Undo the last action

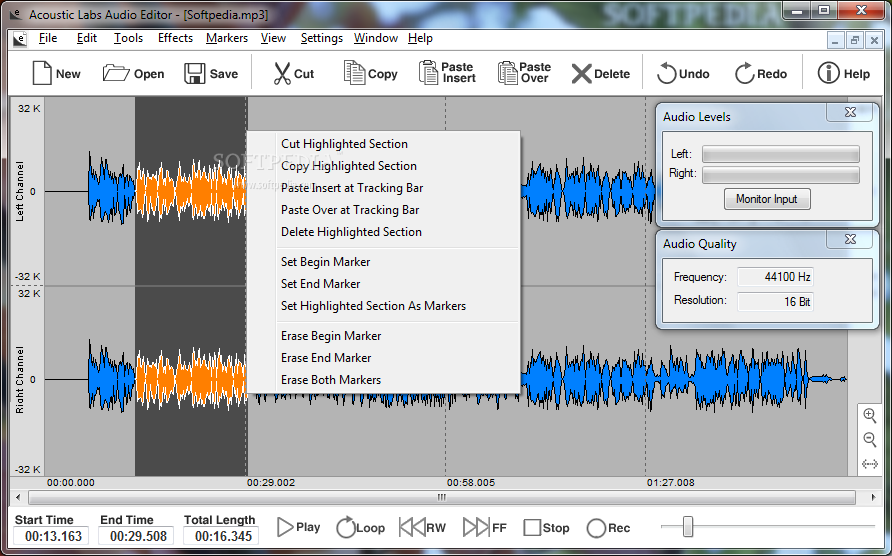pos(683,73)
